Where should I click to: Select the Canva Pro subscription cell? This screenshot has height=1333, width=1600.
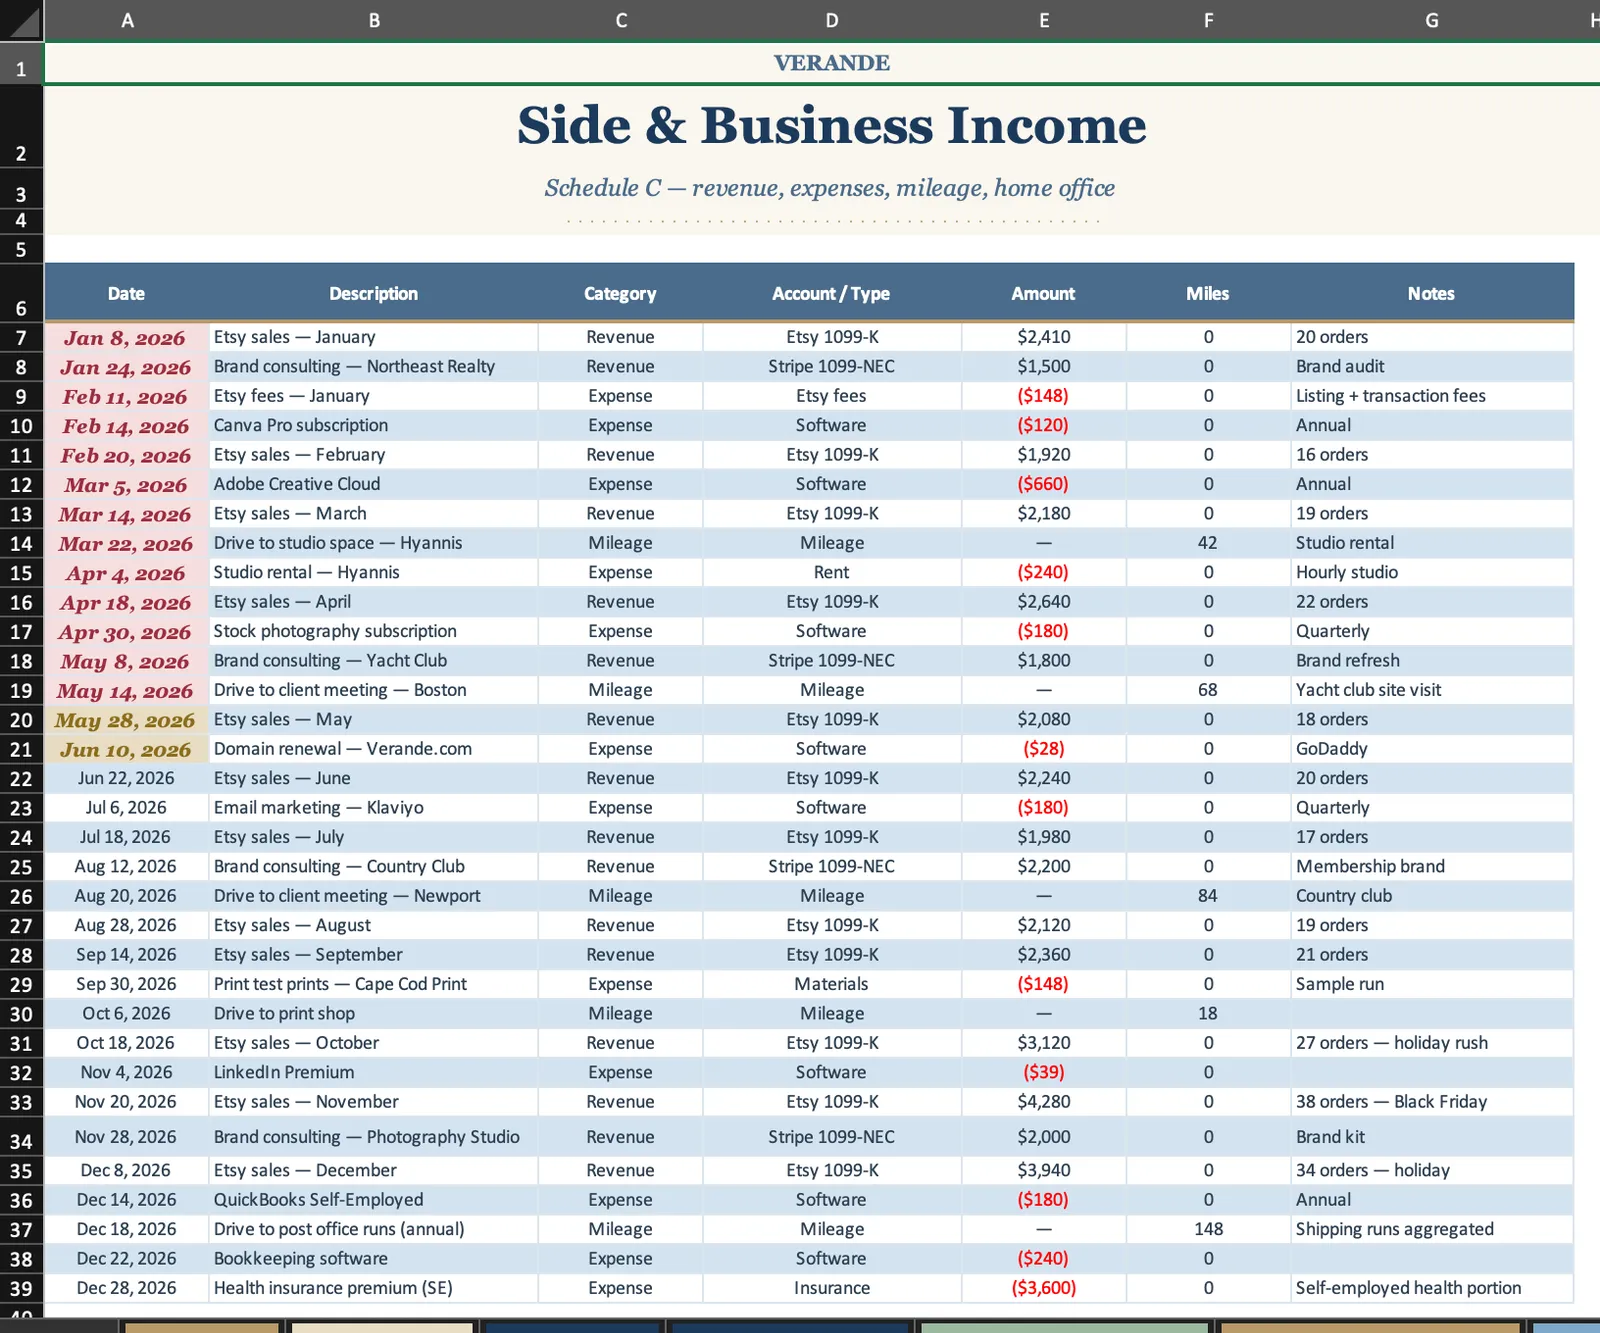pyautogui.click(x=374, y=426)
